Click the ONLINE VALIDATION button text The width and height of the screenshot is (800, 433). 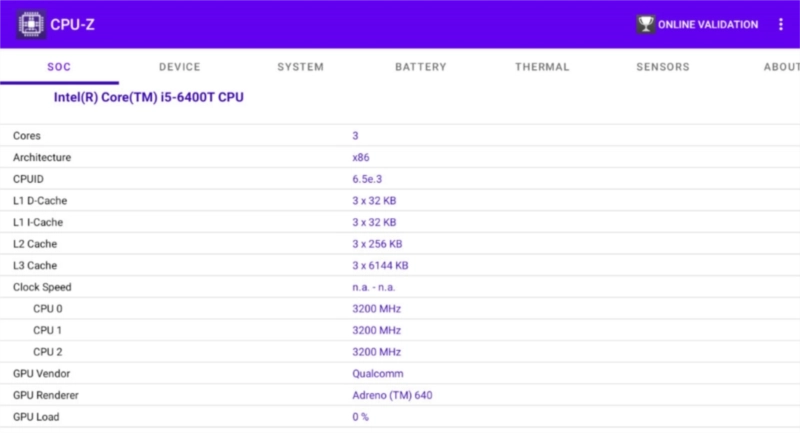click(x=708, y=24)
